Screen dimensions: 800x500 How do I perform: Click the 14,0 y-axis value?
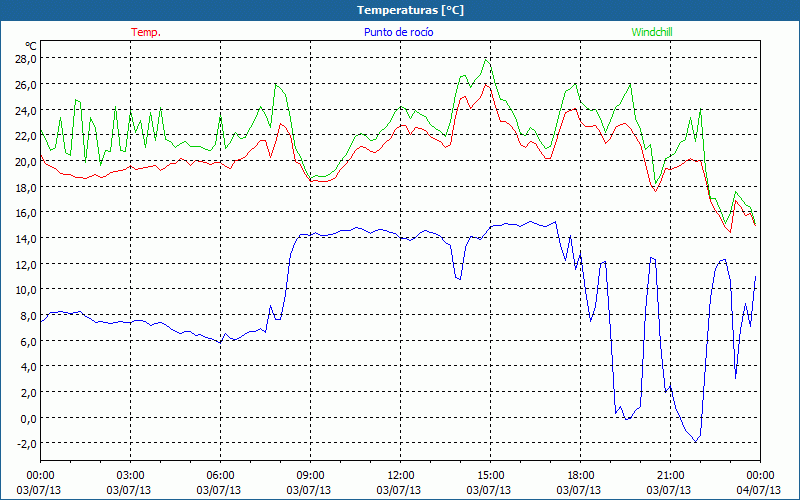[x=26, y=238]
